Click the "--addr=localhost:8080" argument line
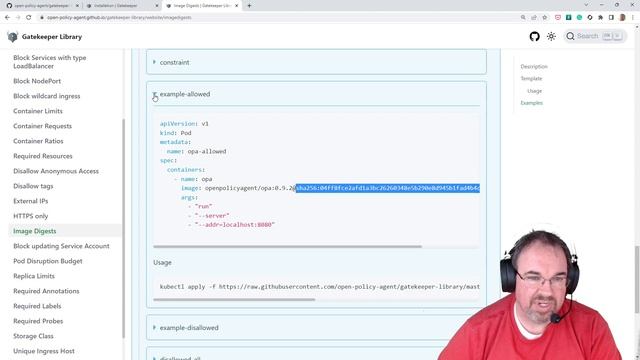The image size is (640, 360). 231,225
